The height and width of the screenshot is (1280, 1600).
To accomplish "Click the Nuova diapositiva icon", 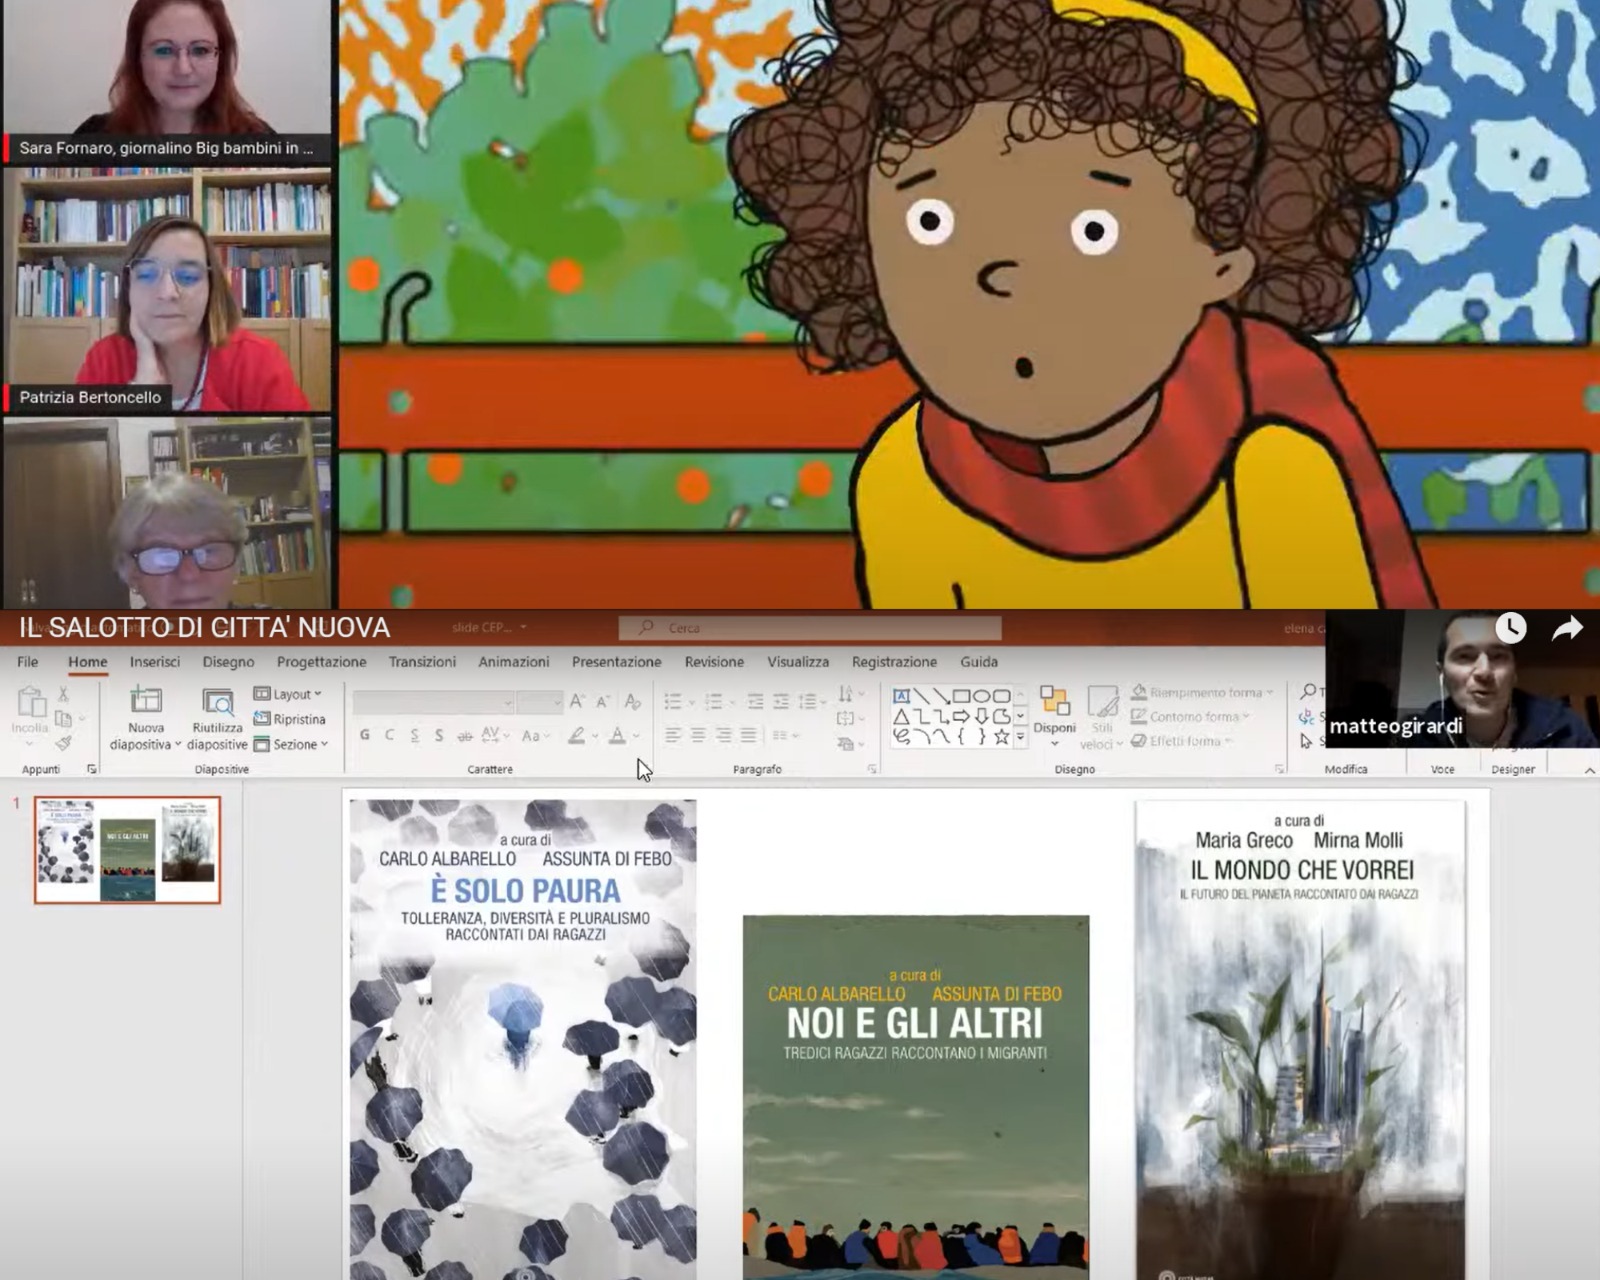I will [x=145, y=702].
